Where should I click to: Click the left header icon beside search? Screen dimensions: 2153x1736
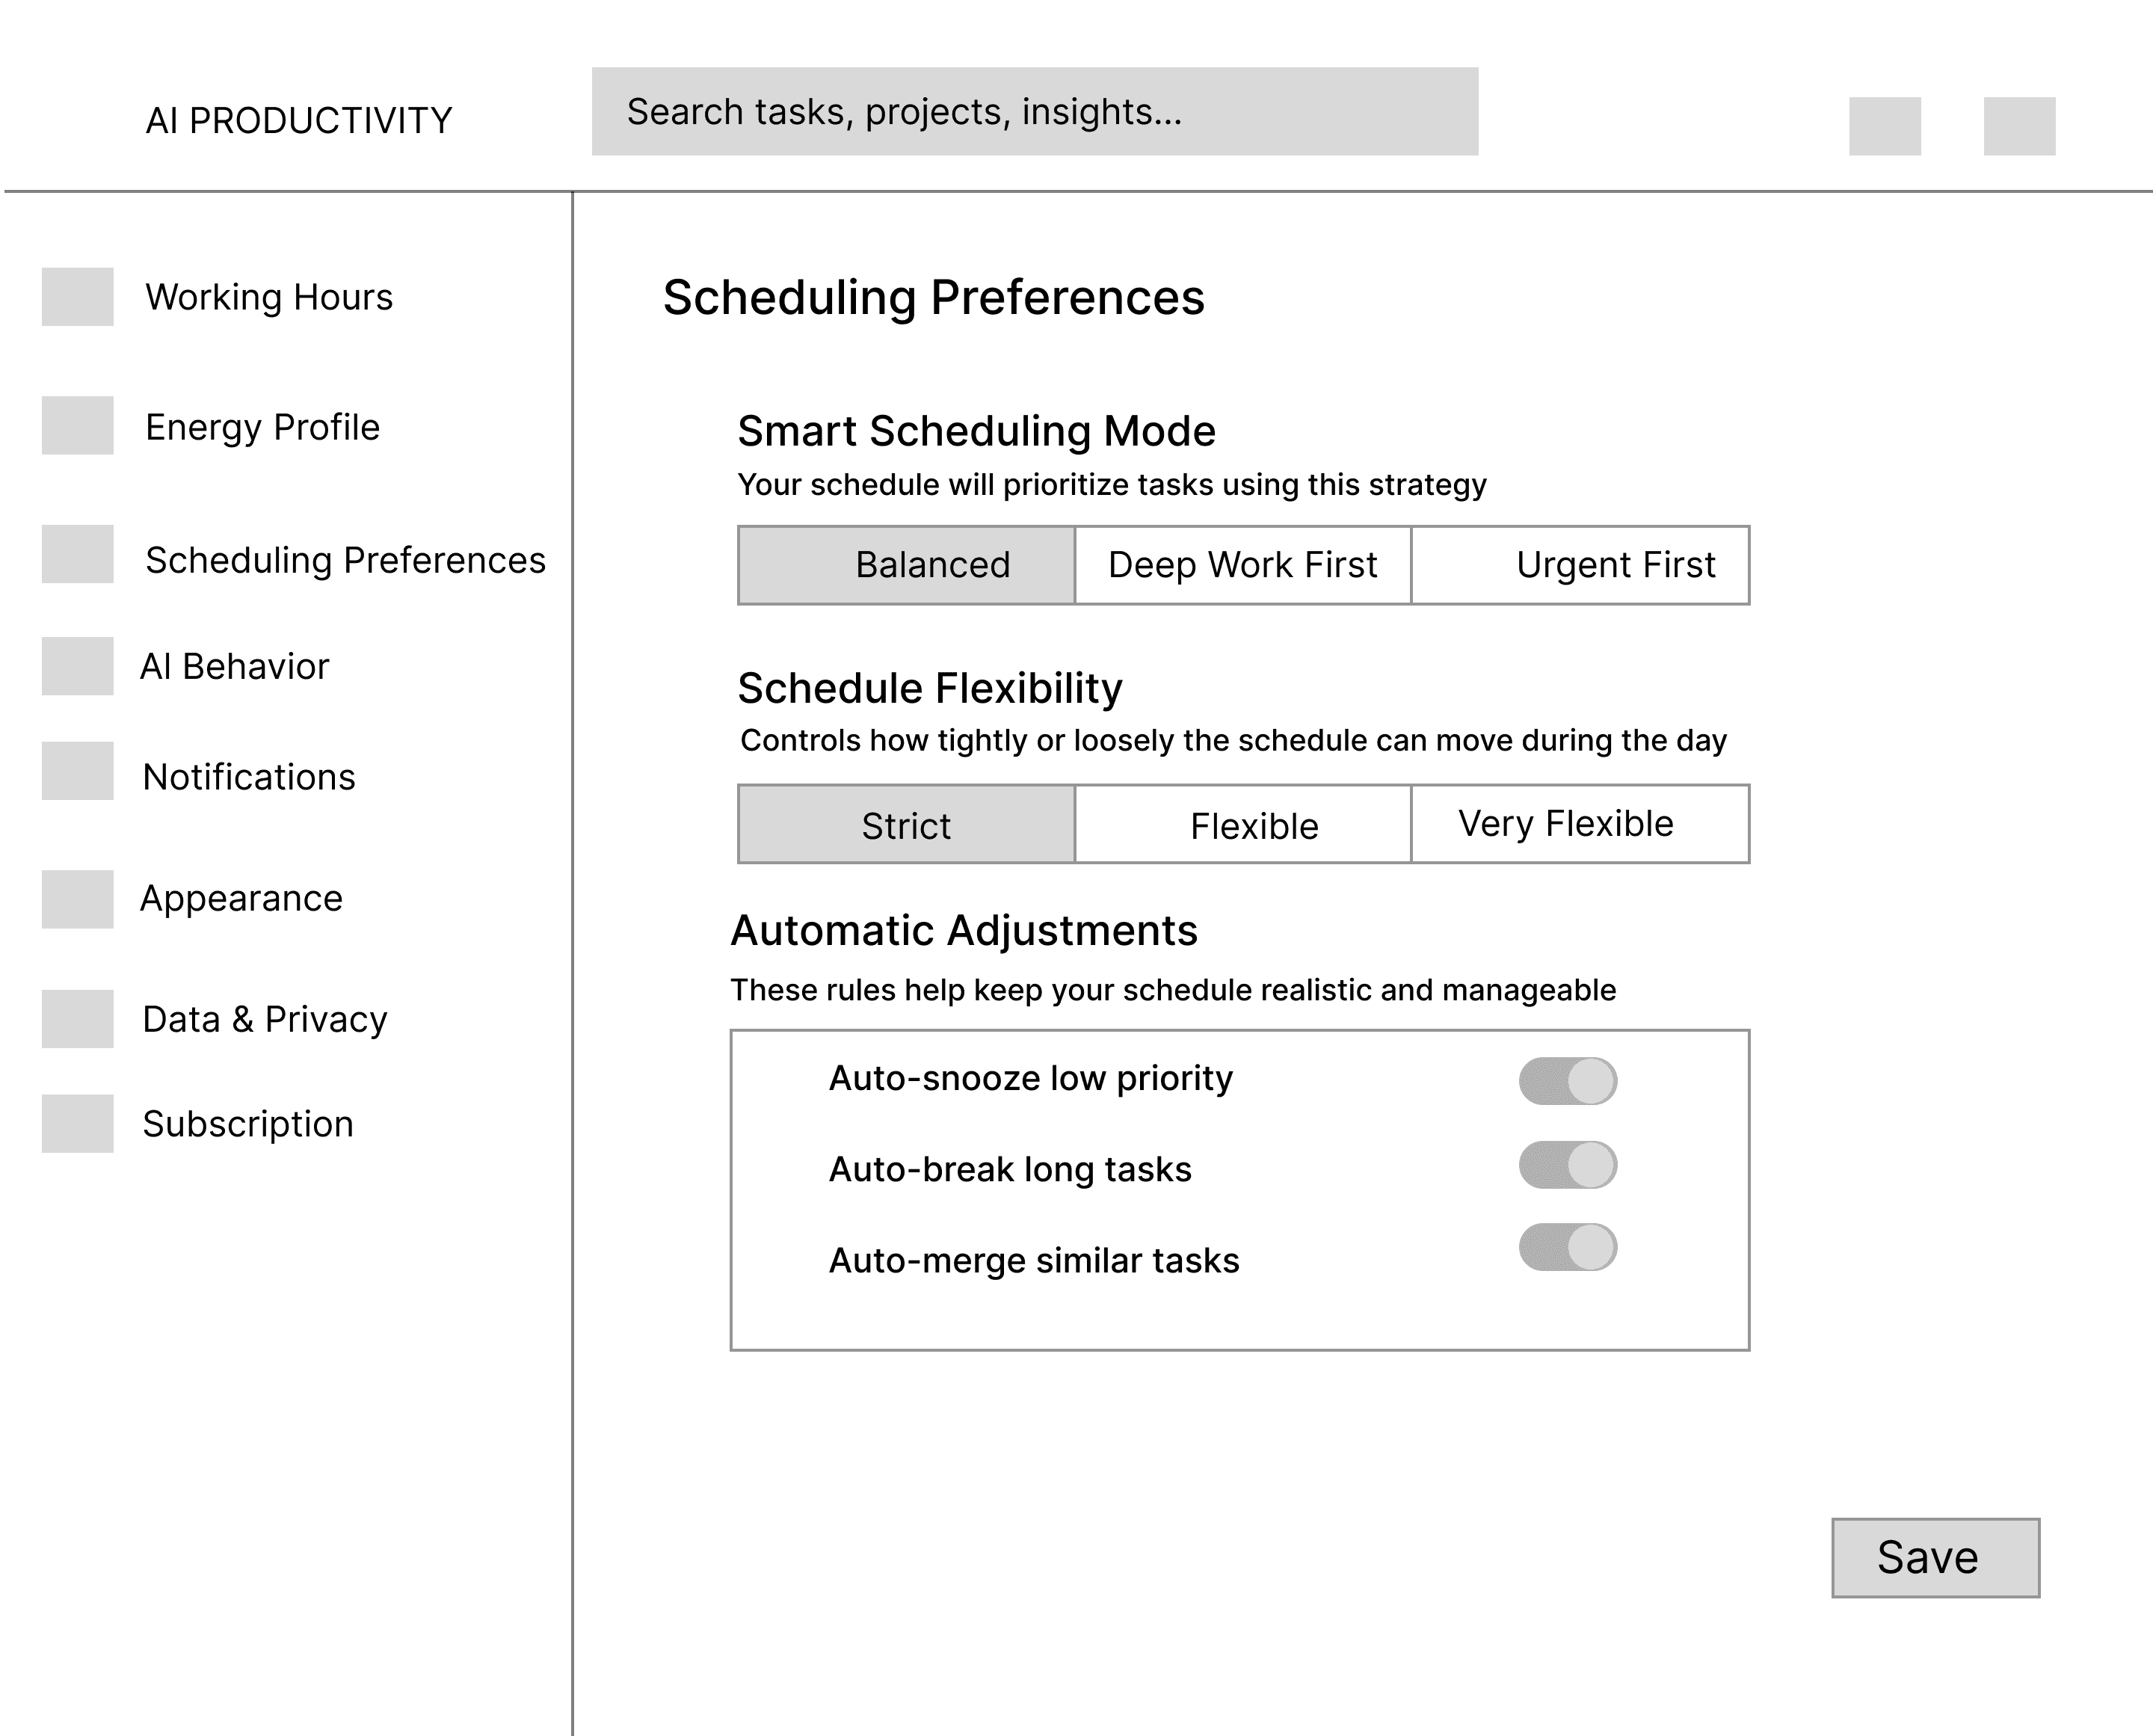(x=1884, y=126)
